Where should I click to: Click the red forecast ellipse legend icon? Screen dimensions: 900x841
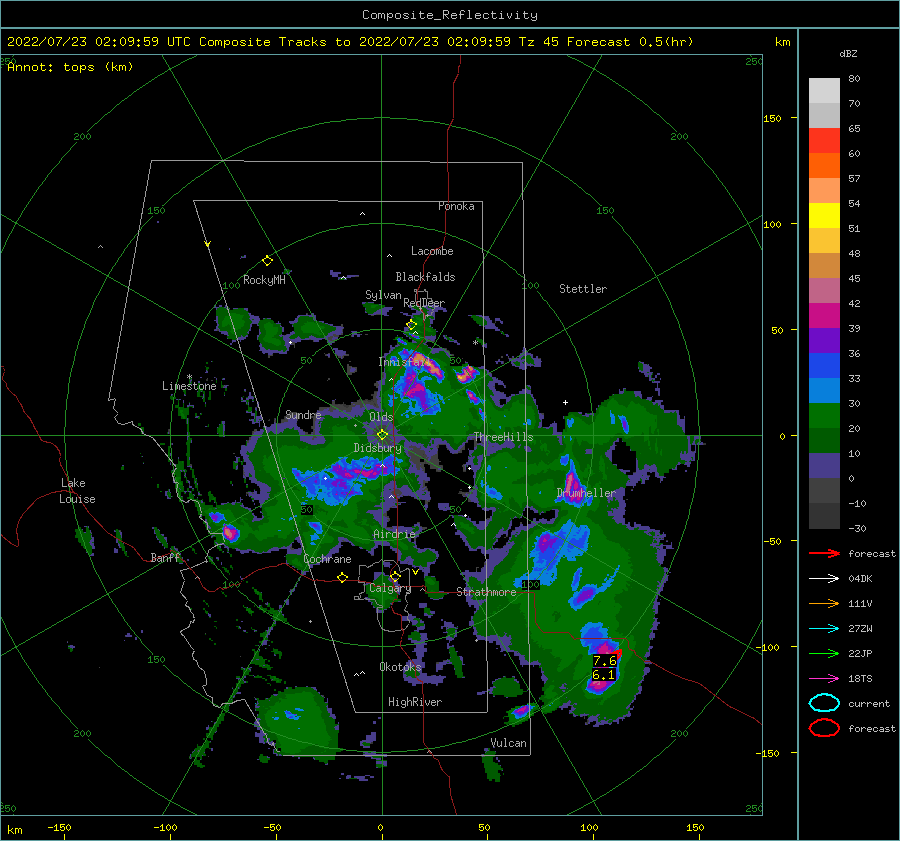tap(824, 728)
